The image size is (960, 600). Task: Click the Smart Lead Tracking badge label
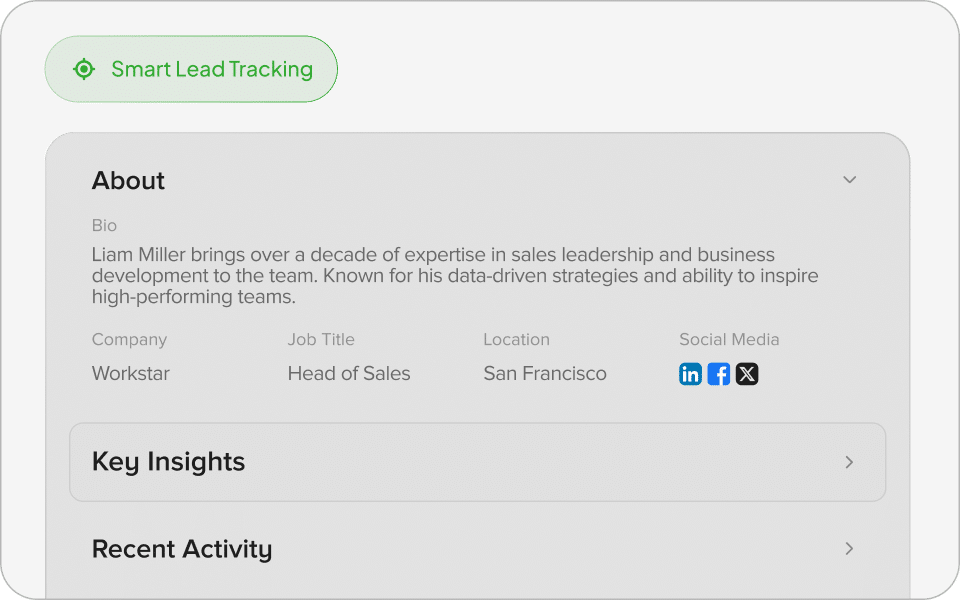[x=212, y=69]
